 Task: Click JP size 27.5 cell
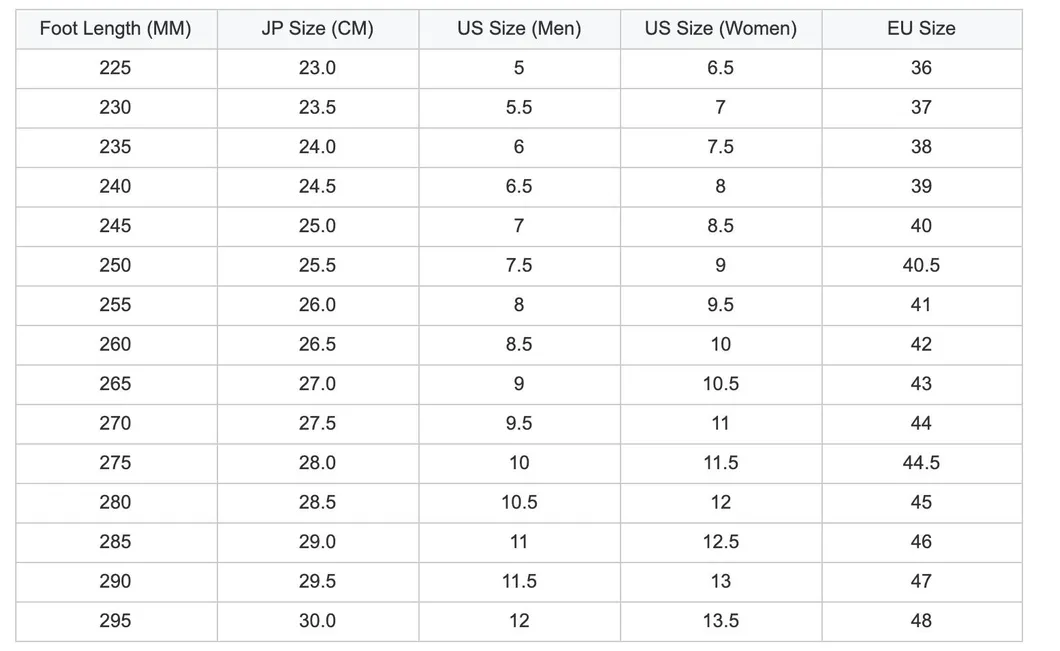(x=318, y=424)
